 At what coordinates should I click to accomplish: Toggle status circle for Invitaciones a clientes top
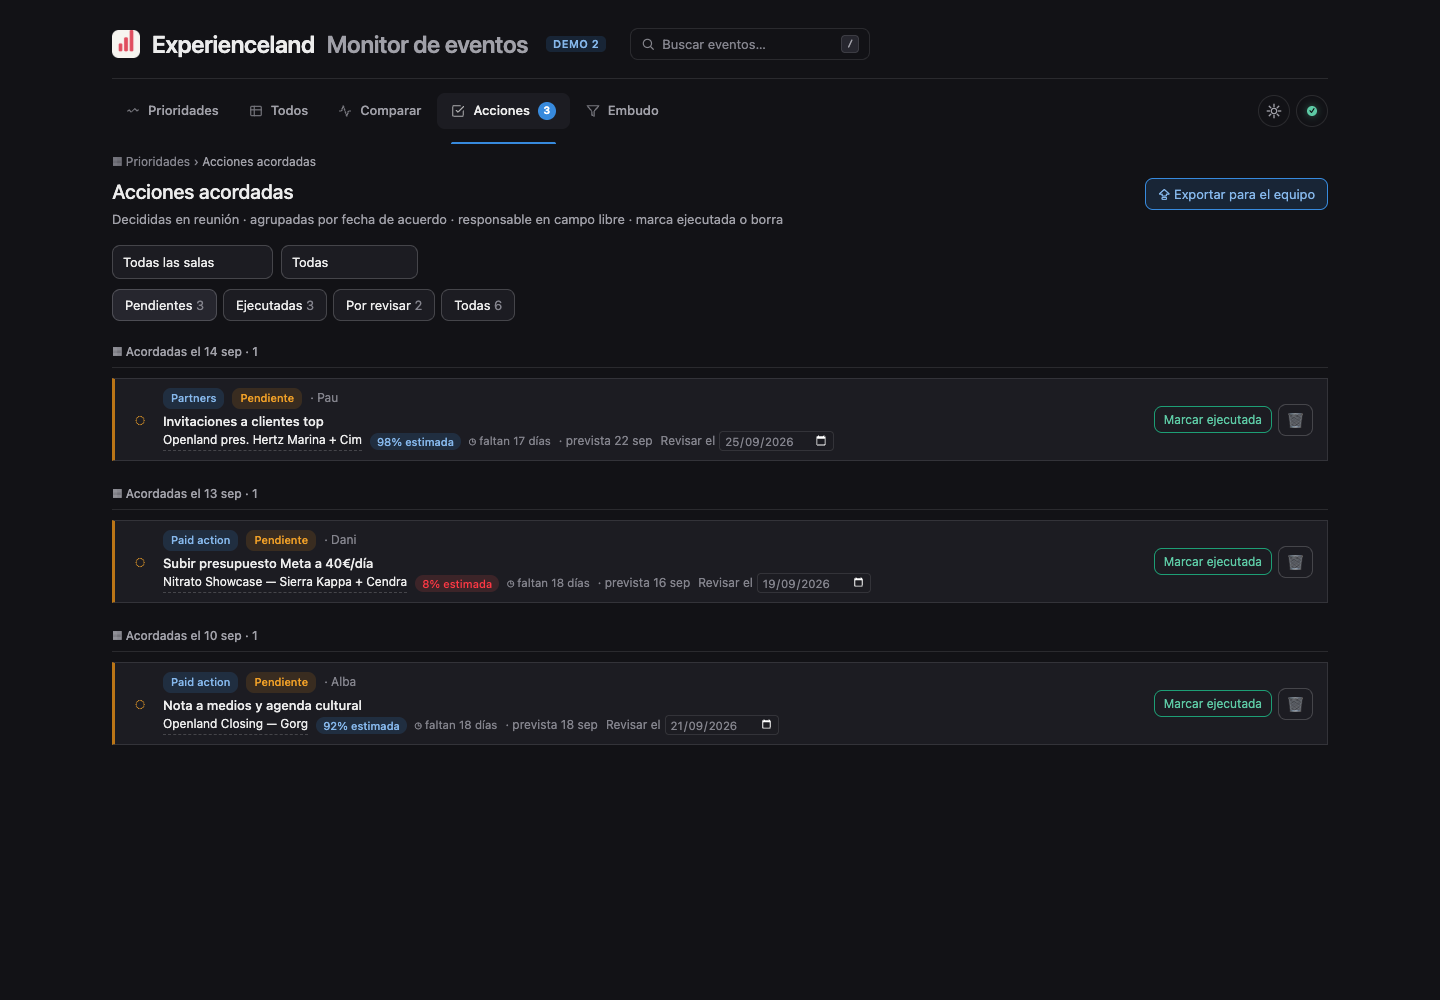[140, 421]
